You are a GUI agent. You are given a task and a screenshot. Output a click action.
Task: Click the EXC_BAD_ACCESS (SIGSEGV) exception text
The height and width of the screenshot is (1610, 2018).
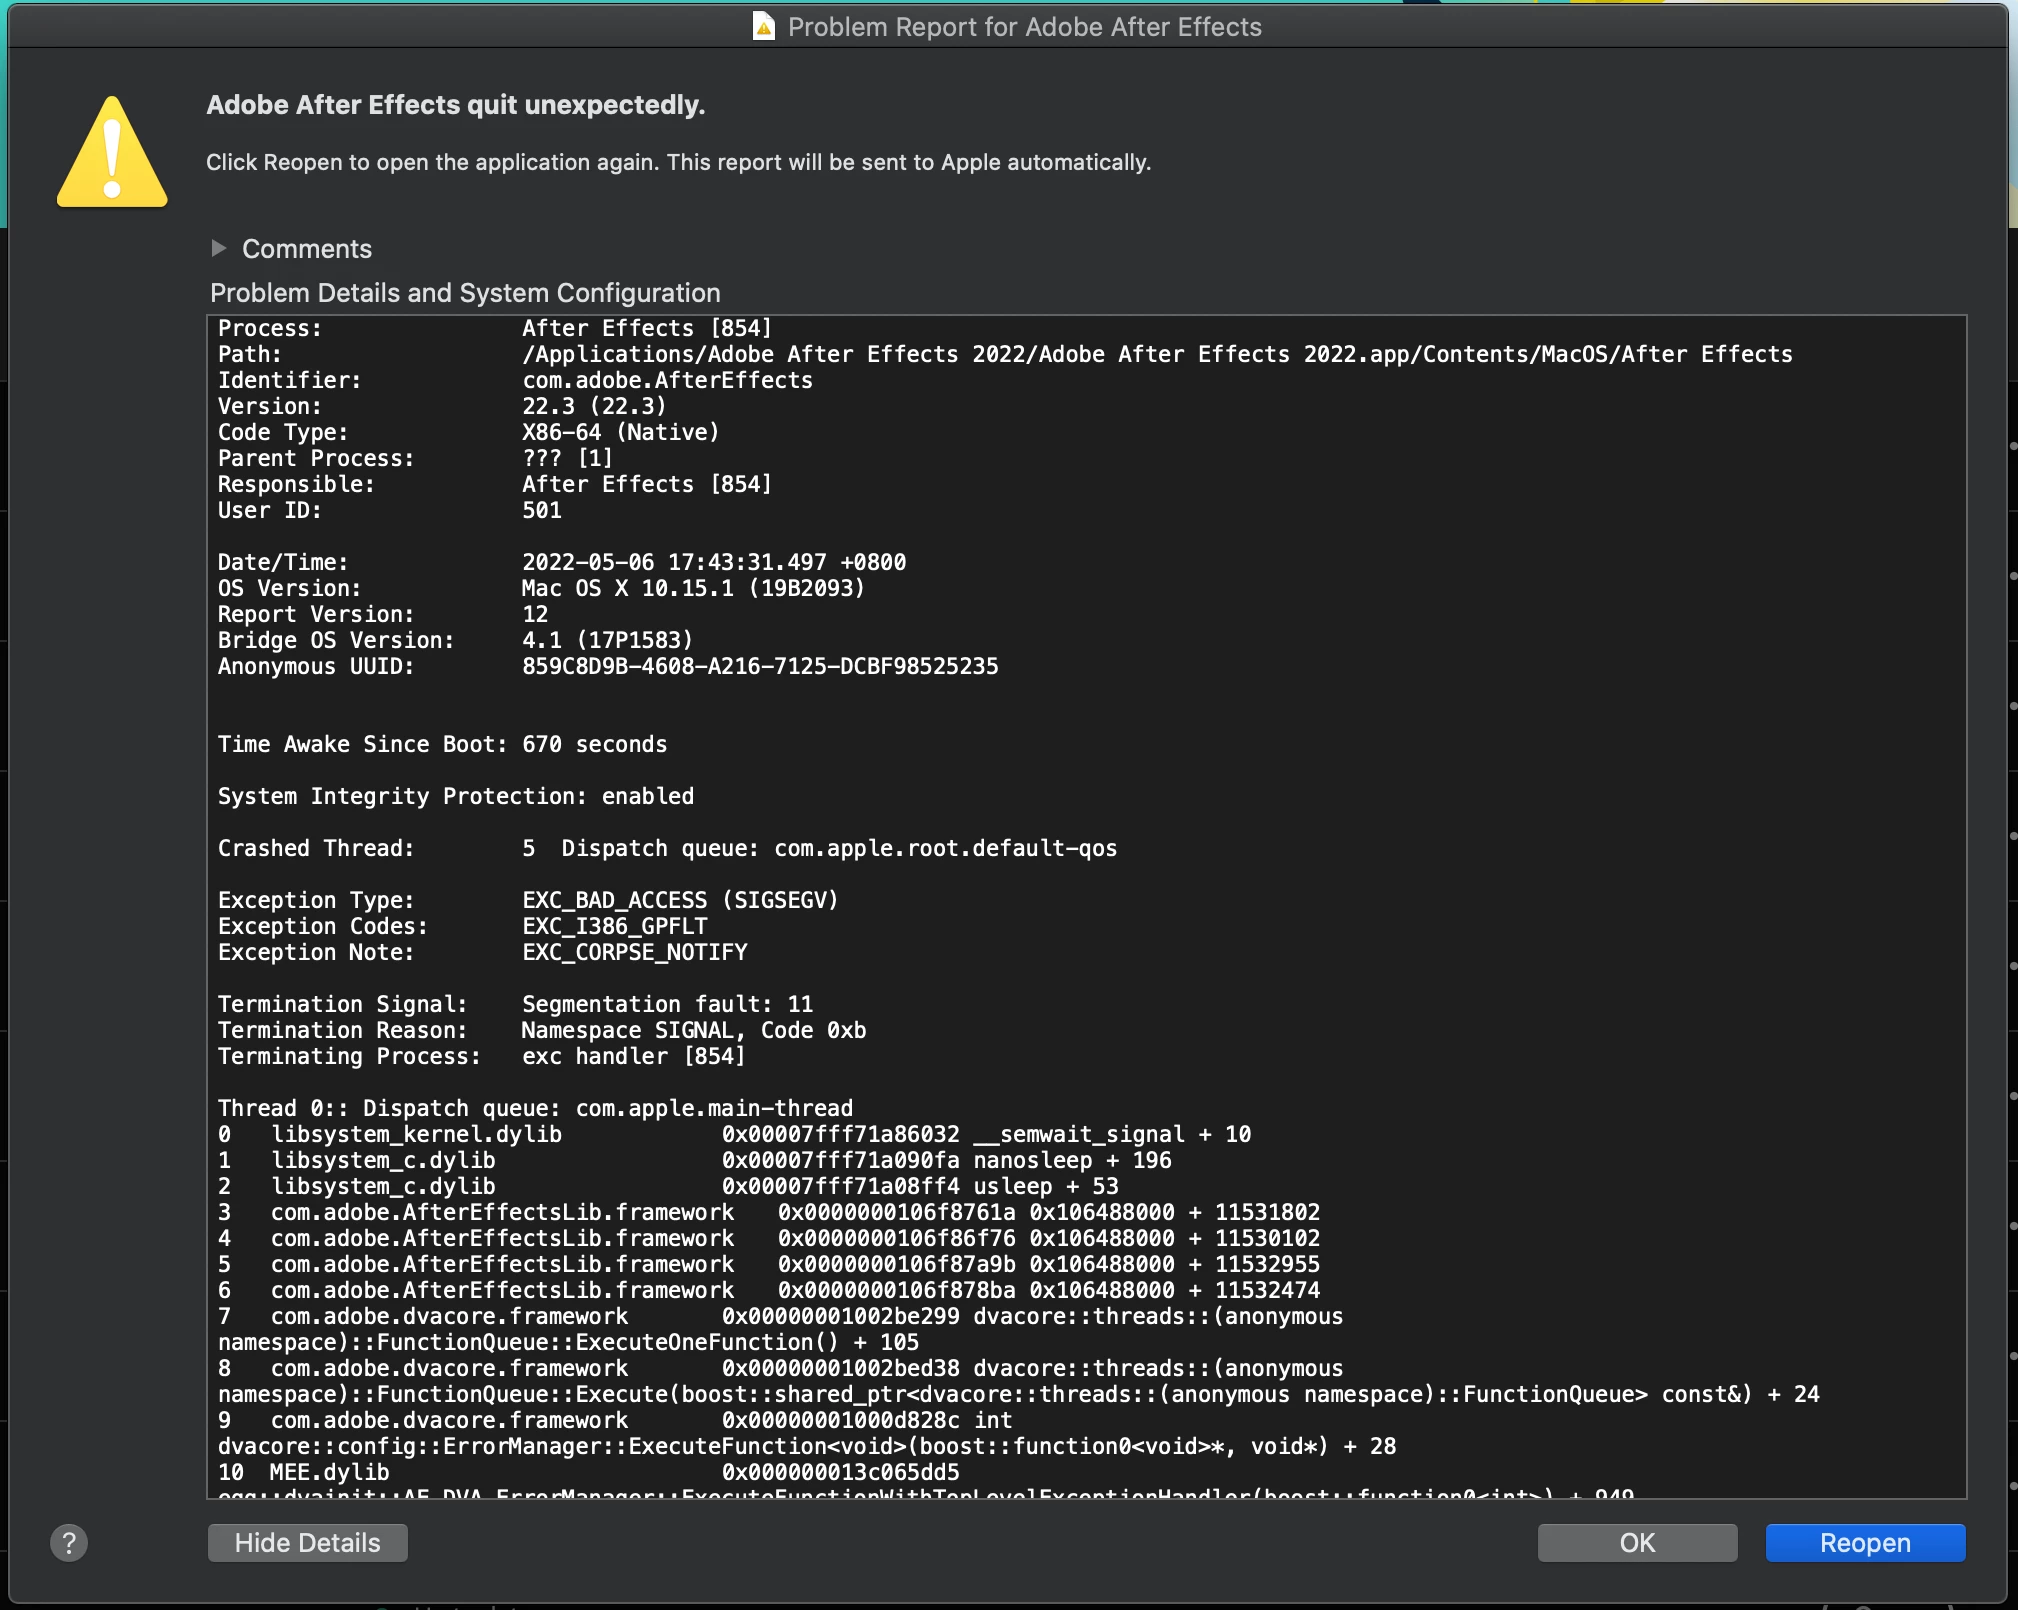click(679, 900)
